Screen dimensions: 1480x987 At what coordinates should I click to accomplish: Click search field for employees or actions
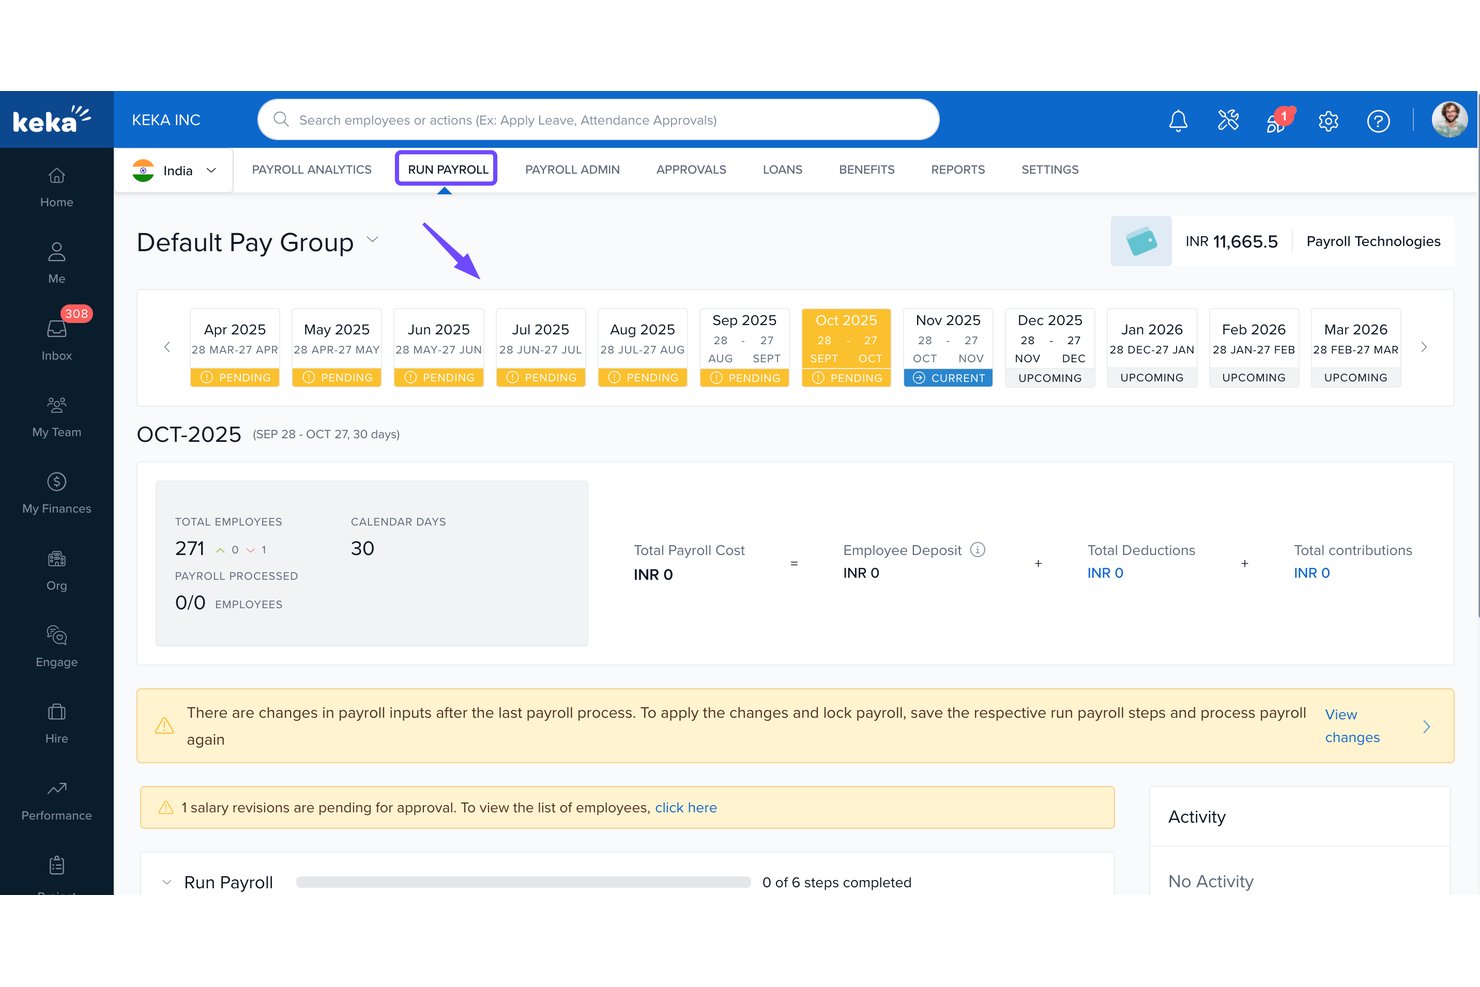[598, 120]
